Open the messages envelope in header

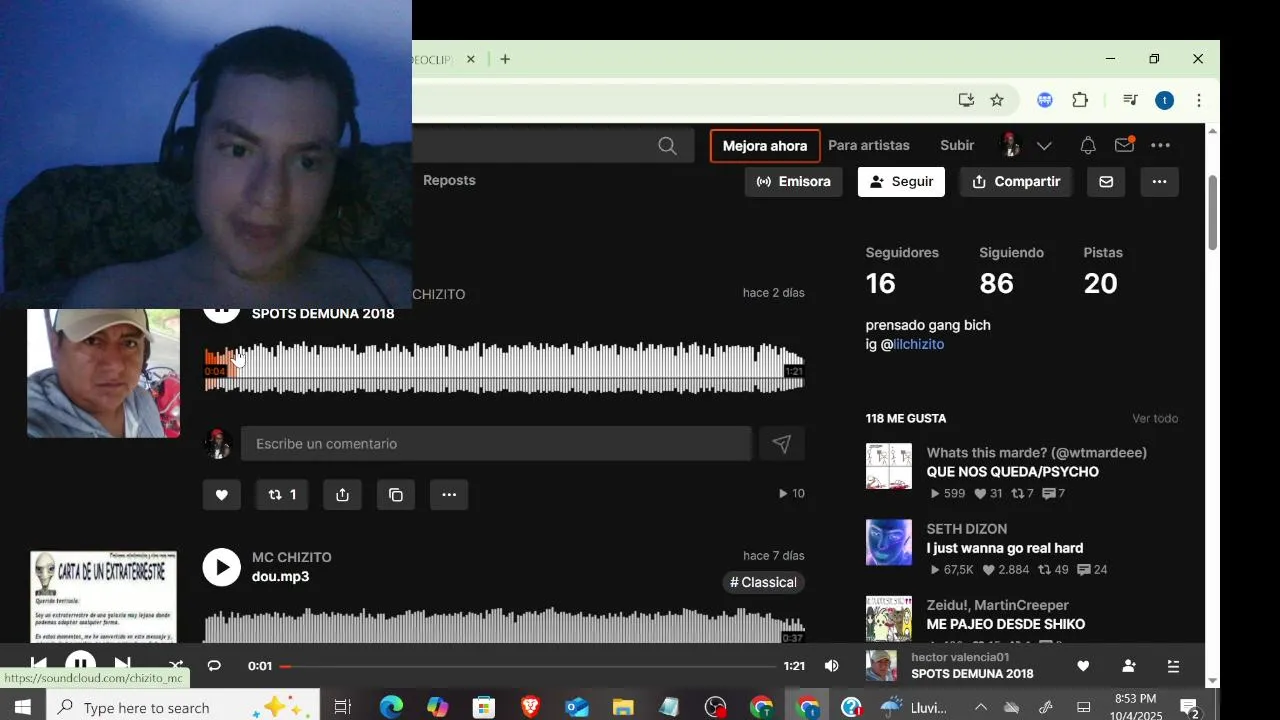tap(1124, 145)
